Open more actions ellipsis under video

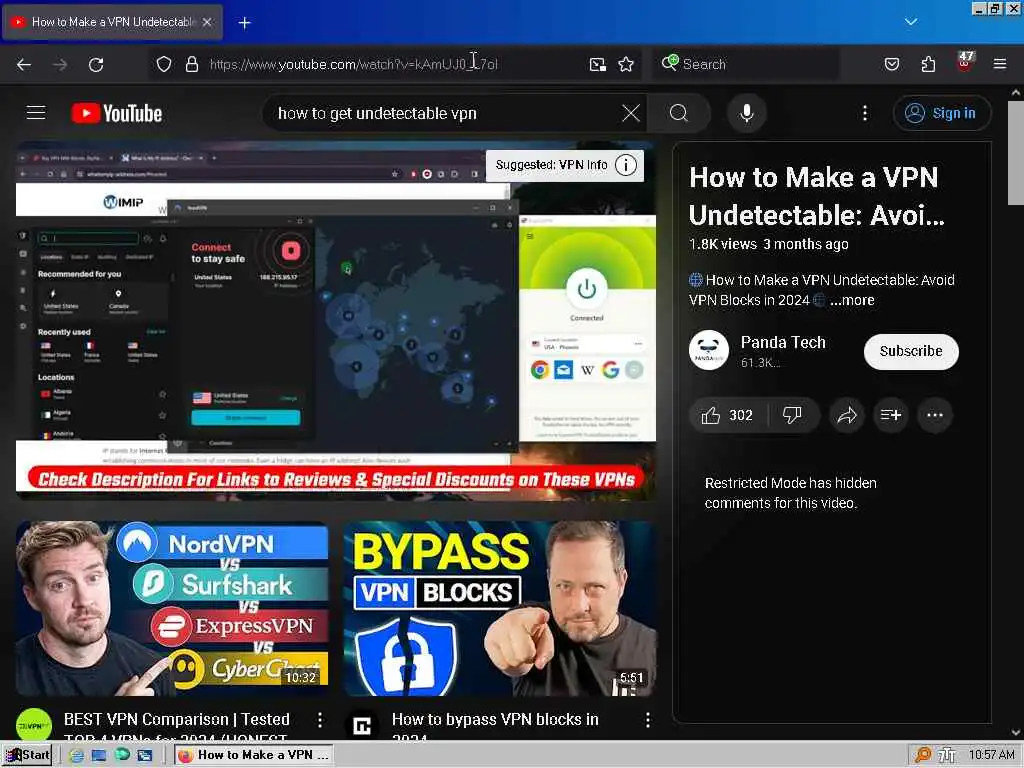[x=935, y=415]
